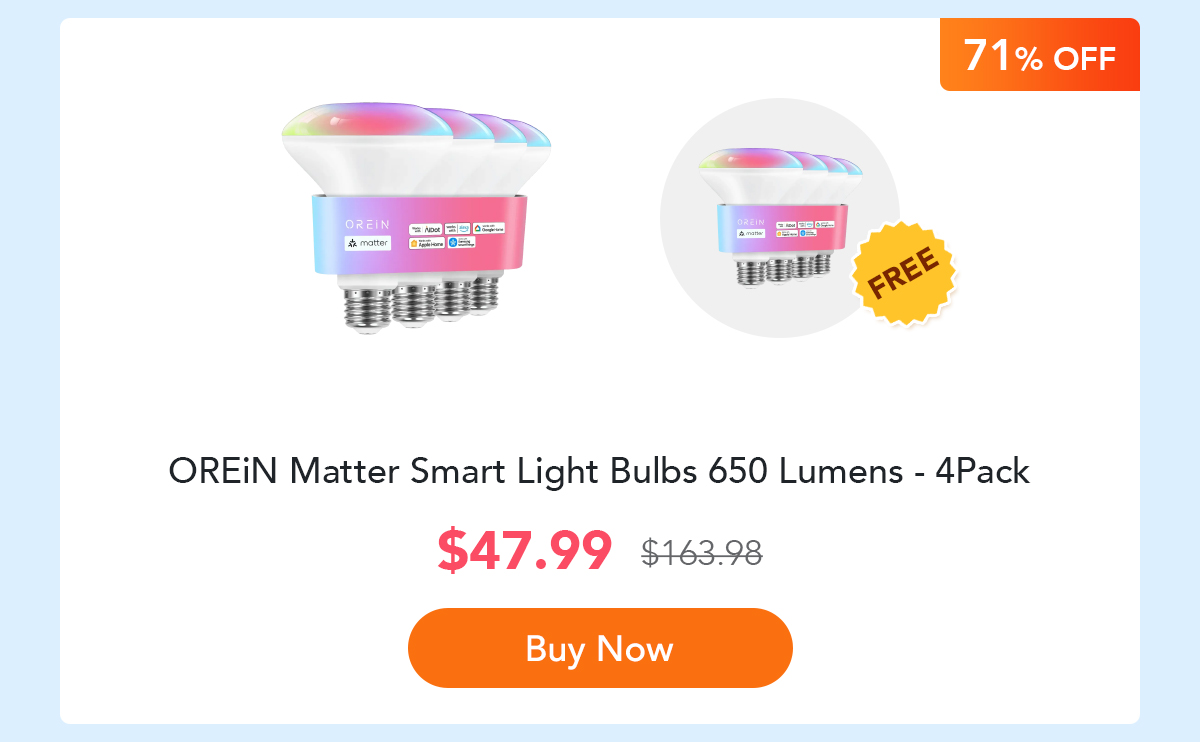This screenshot has width=1200, height=742.
Task: Open the free bulb pack circular thumbnail
Action: click(x=780, y=218)
